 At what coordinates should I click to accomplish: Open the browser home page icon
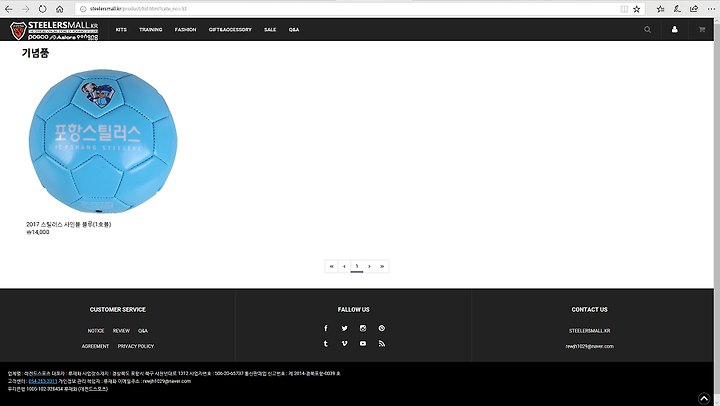coord(60,9)
